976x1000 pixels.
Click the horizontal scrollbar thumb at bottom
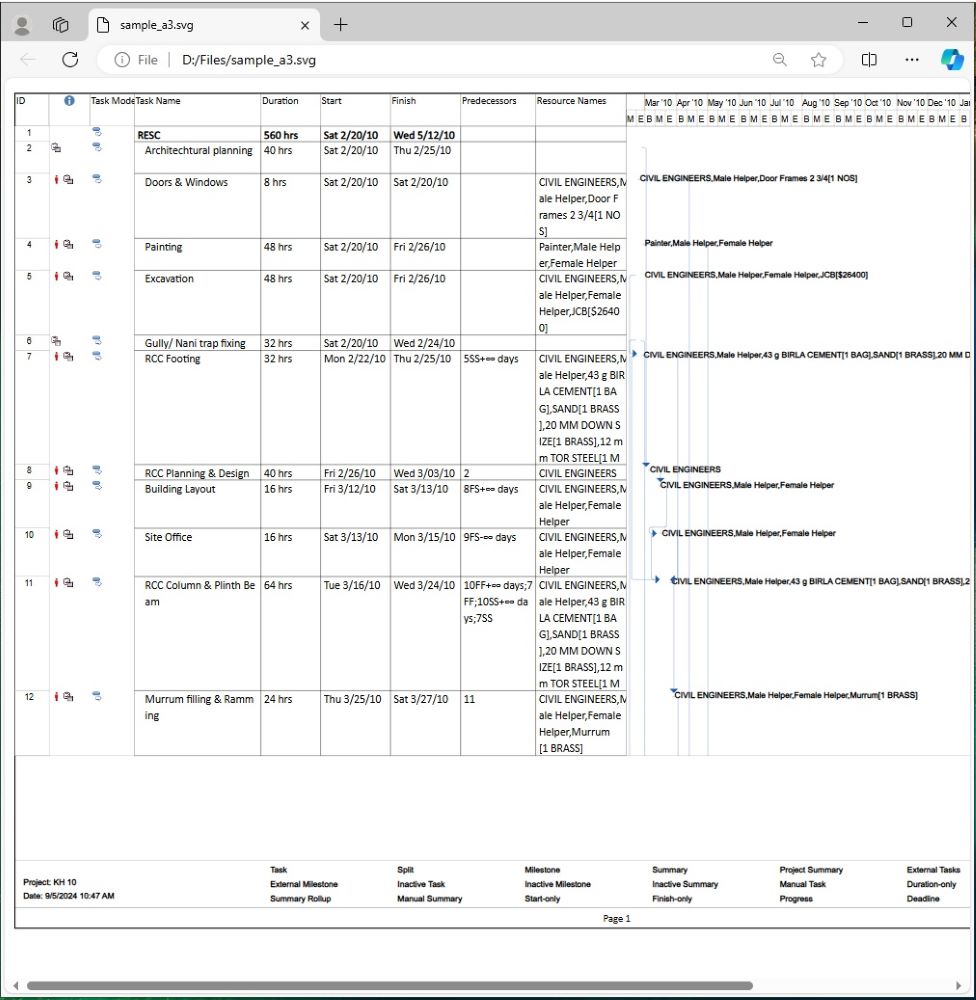(390, 985)
